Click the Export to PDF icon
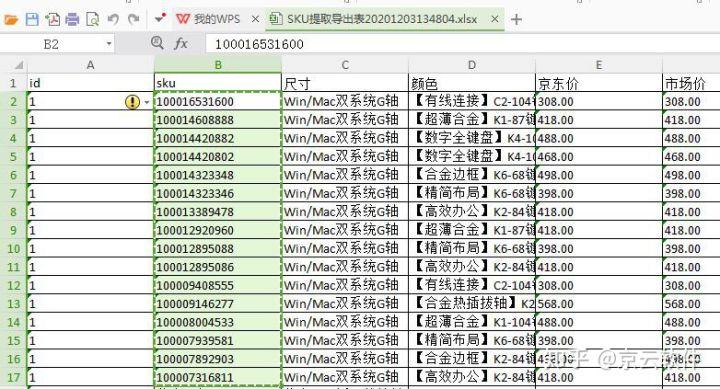This screenshot has width=720, height=389. pyautogui.click(x=52, y=19)
